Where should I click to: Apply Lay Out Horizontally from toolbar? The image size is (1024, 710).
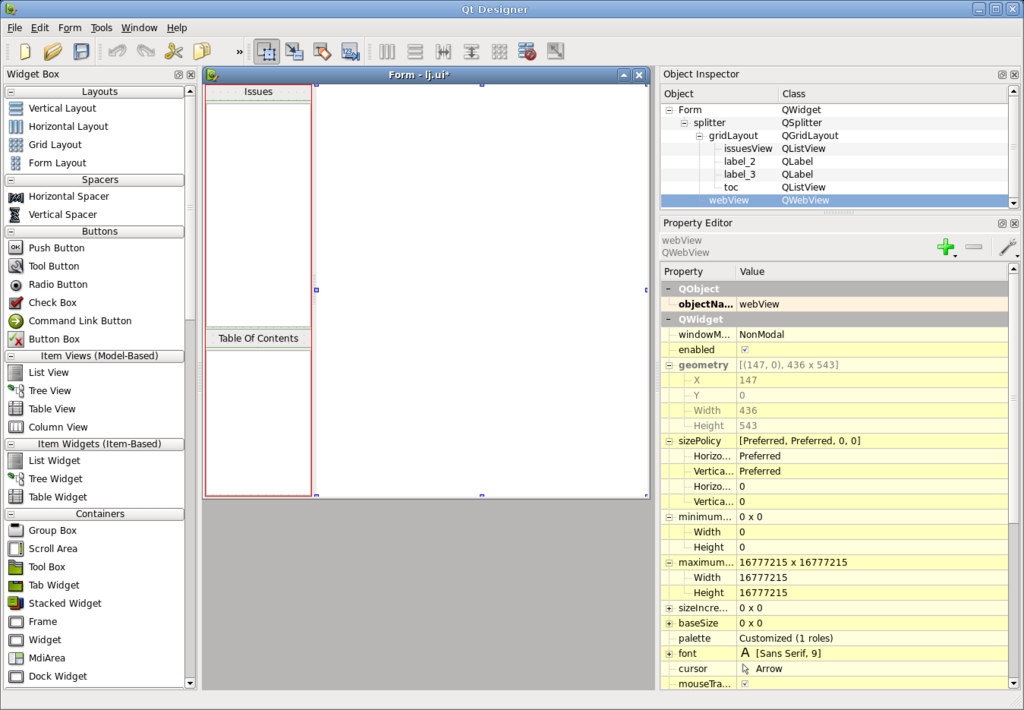pyautogui.click(x=387, y=51)
